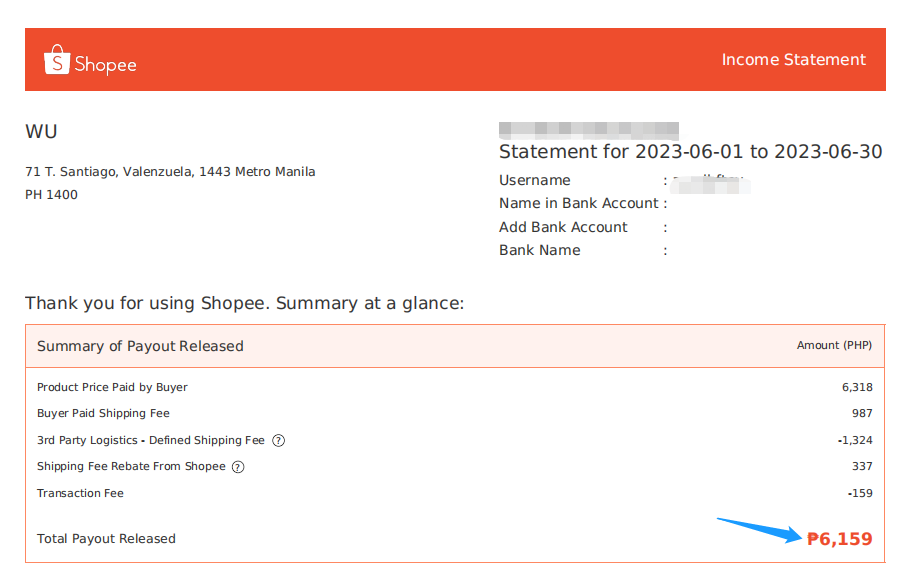Click the total payout amount ₱6,159
921x579 pixels.
(839, 538)
